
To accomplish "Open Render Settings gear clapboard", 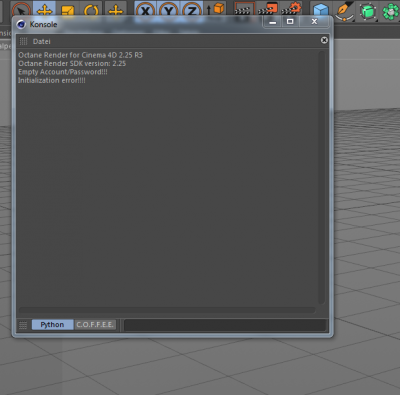I will tap(291, 9).
